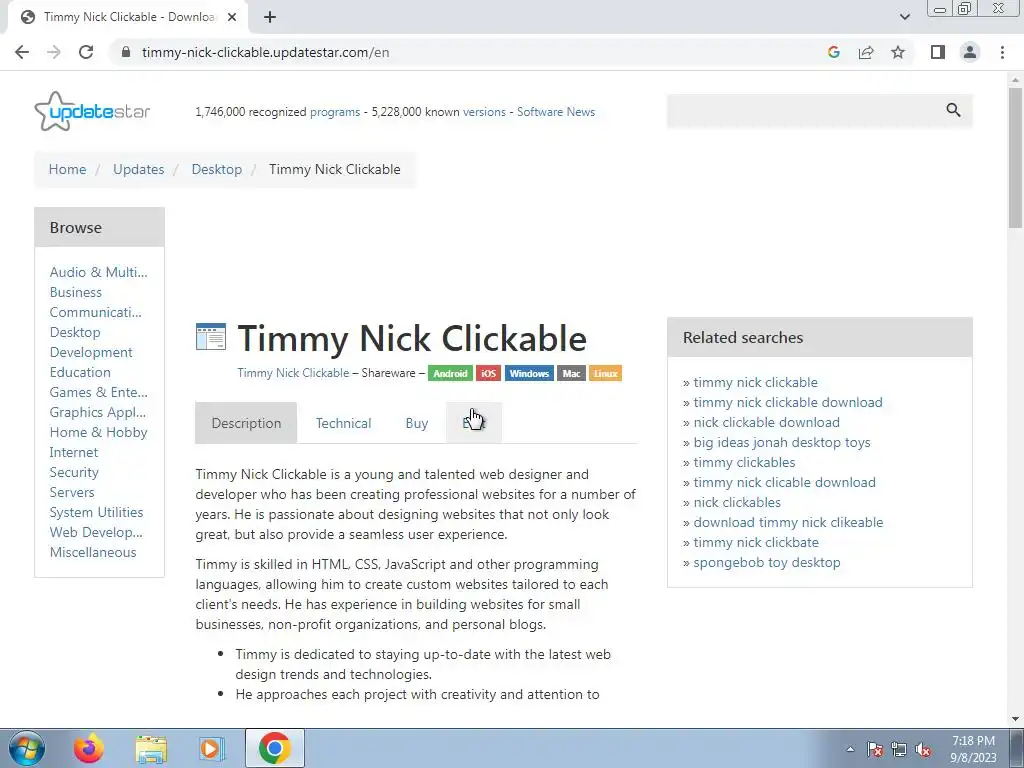The width and height of the screenshot is (1024, 768).
Task: Click the share page icon
Action: (x=866, y=52)
